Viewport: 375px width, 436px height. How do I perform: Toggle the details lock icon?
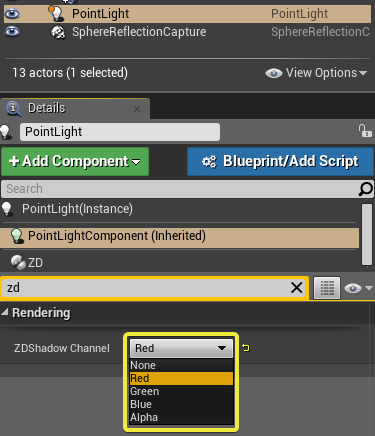coord(365,130)
